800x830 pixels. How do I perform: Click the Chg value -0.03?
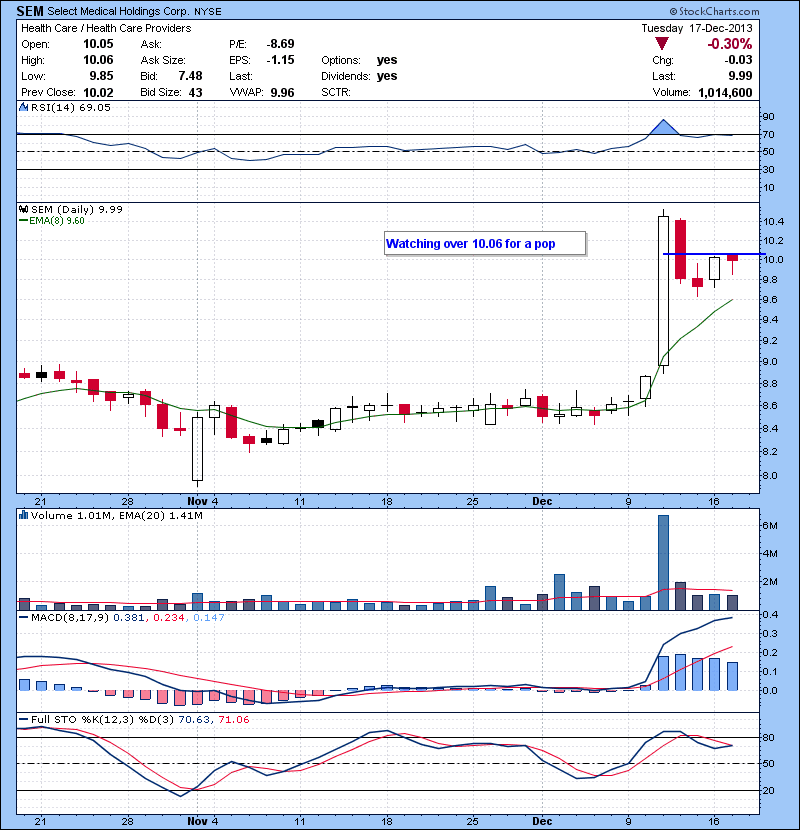pos(739,60)
